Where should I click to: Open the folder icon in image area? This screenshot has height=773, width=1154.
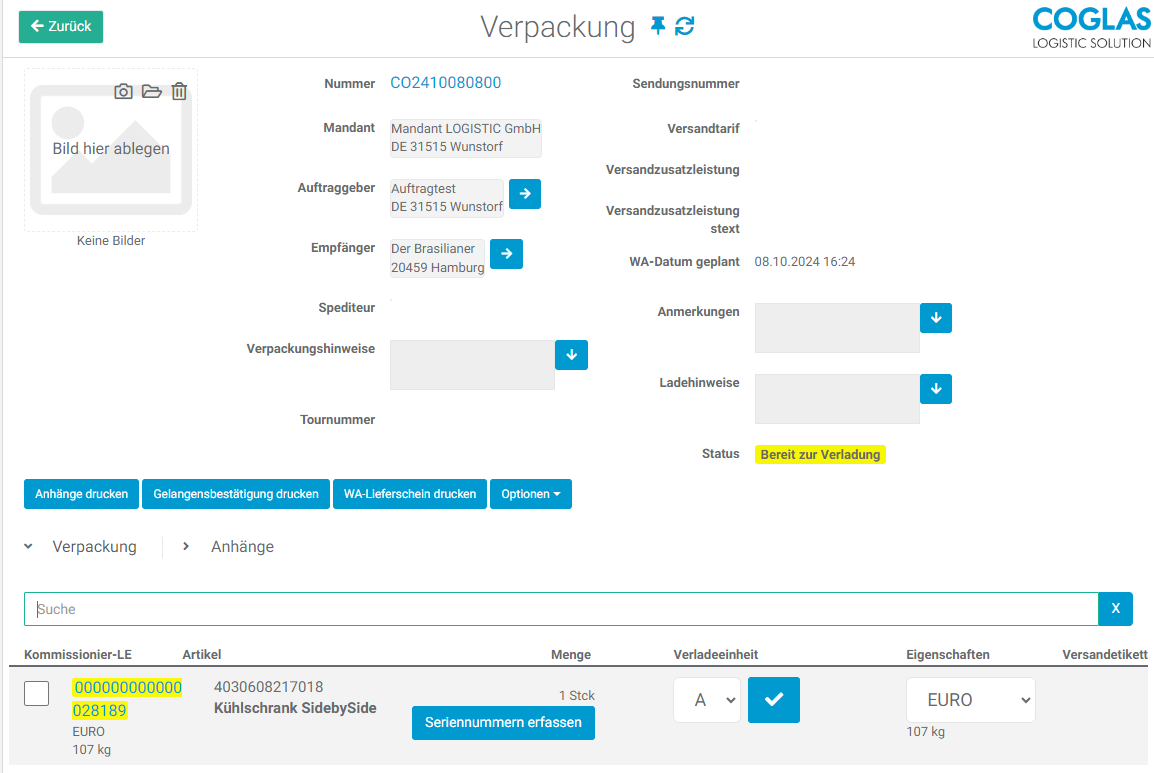151,92
